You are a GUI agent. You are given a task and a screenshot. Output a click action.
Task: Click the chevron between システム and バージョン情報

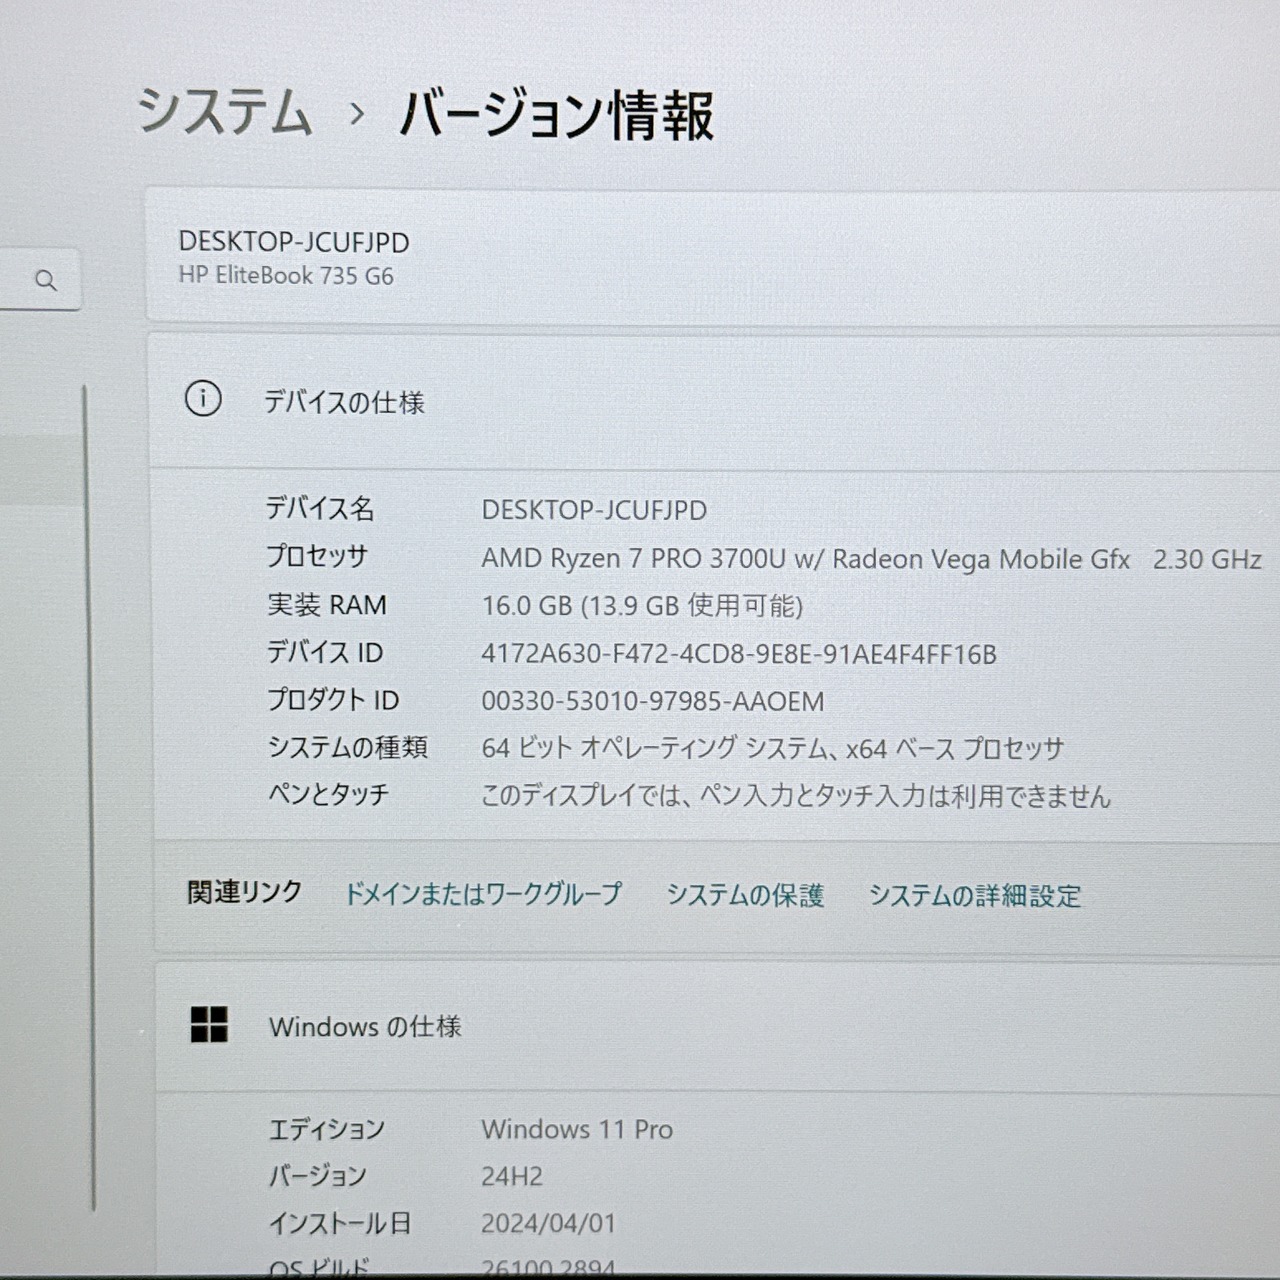(x=356, y=115)
